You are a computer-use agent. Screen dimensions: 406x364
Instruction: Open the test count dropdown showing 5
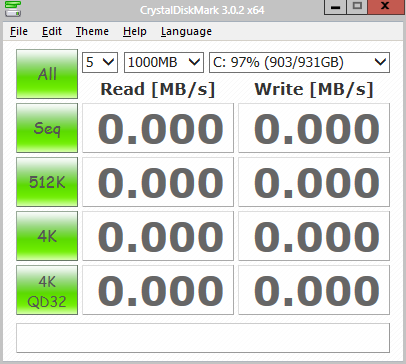click(100, 62)
